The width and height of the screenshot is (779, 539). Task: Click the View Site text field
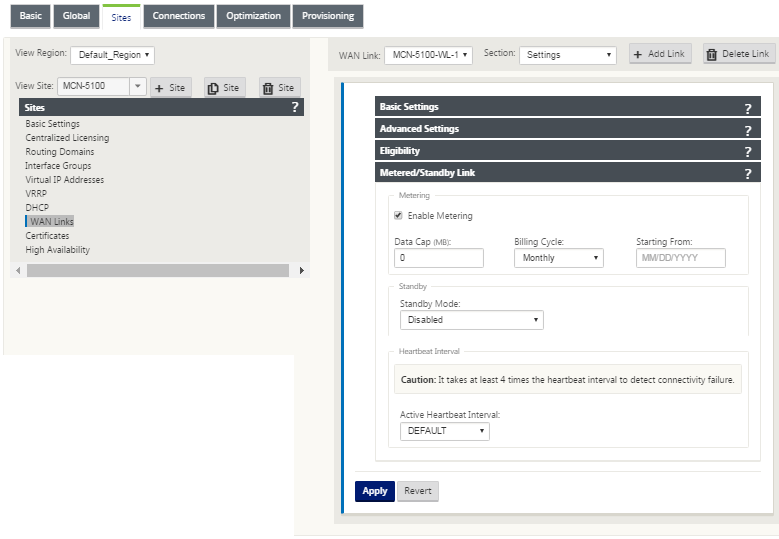click(x=94, y=86)
